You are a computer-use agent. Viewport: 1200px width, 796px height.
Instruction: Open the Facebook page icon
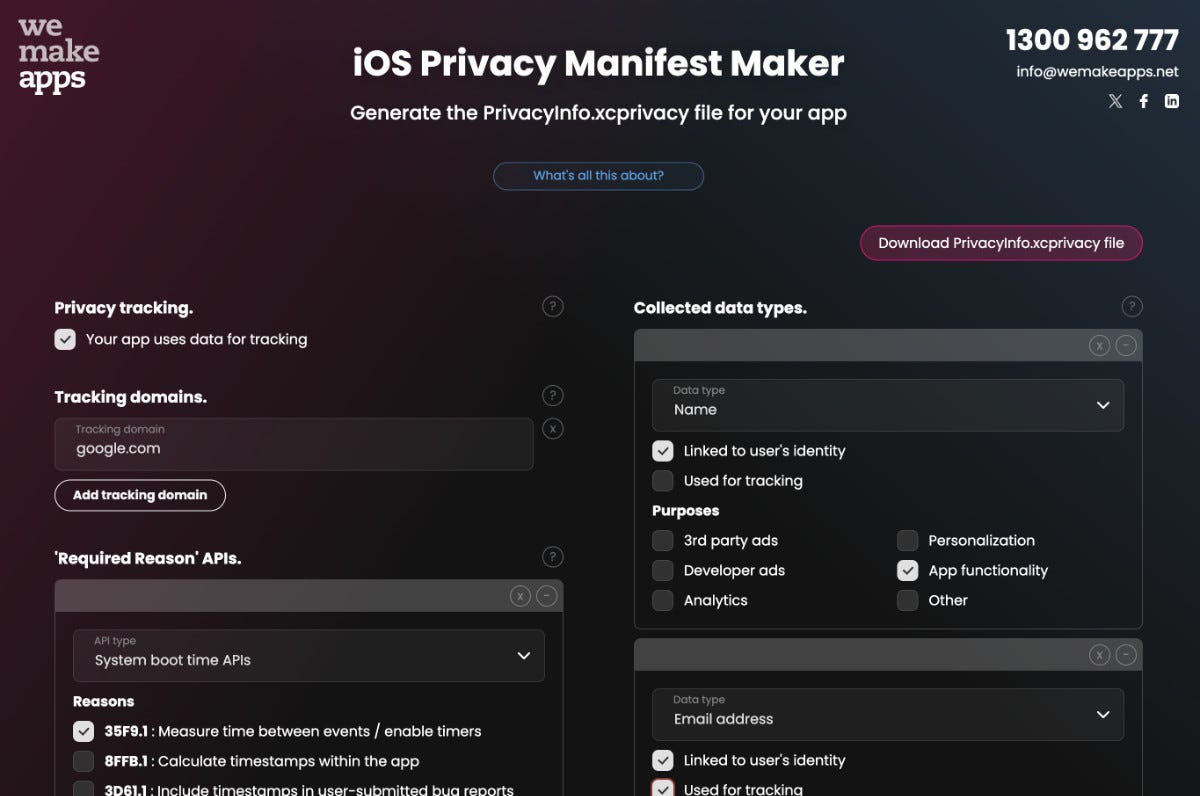click(x=1143, y=100)
